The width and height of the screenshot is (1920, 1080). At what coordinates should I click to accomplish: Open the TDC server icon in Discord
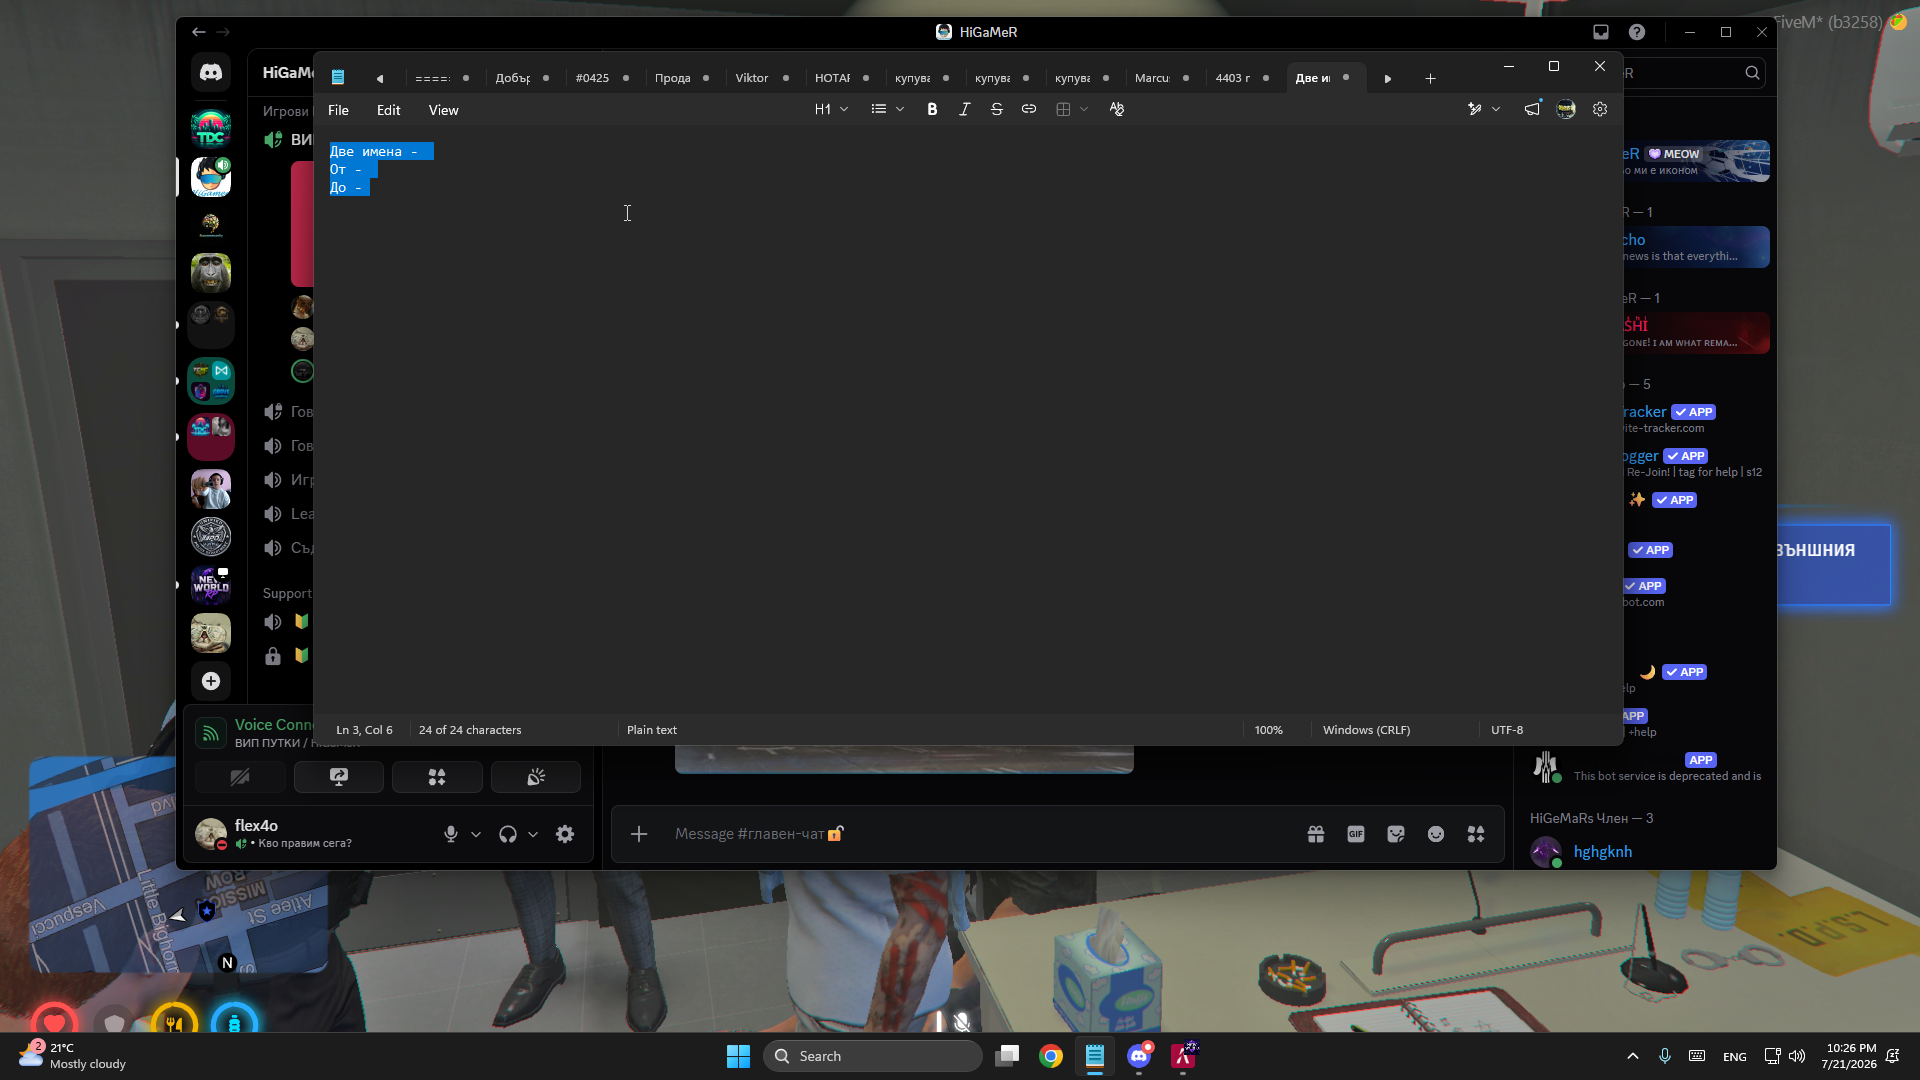pyautogui.click(x=211, y=128)
